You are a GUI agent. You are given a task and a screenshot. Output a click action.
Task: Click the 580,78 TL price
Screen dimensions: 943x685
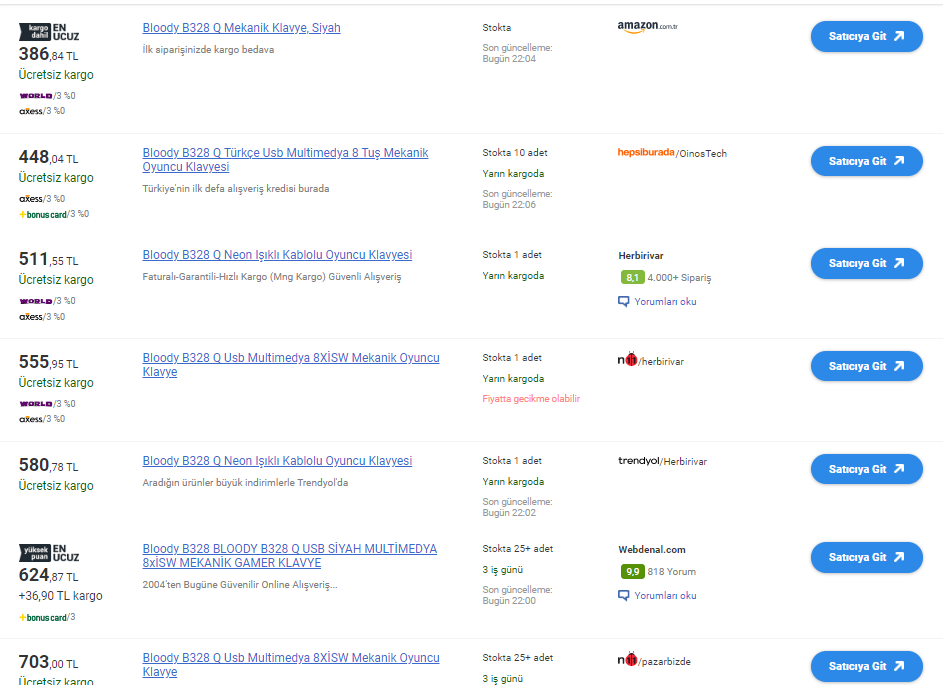point(48,465)
